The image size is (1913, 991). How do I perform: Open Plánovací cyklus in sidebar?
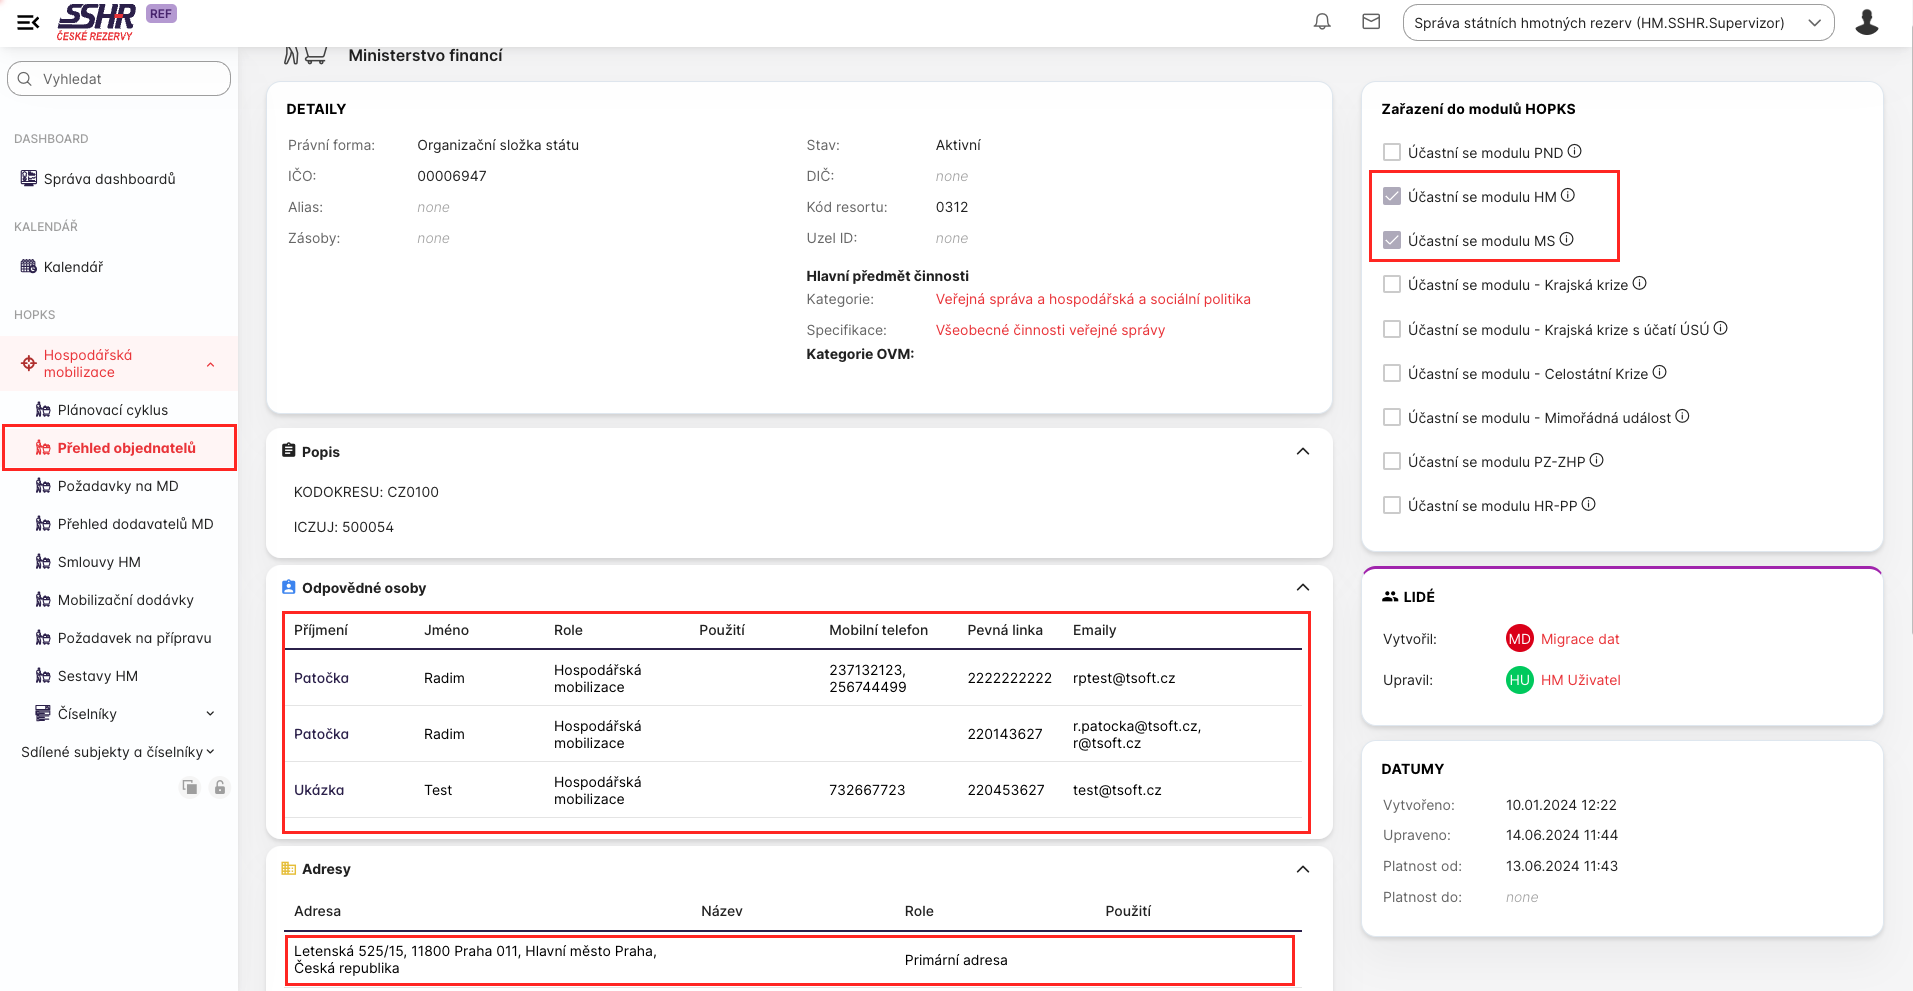tap(112, 410)
